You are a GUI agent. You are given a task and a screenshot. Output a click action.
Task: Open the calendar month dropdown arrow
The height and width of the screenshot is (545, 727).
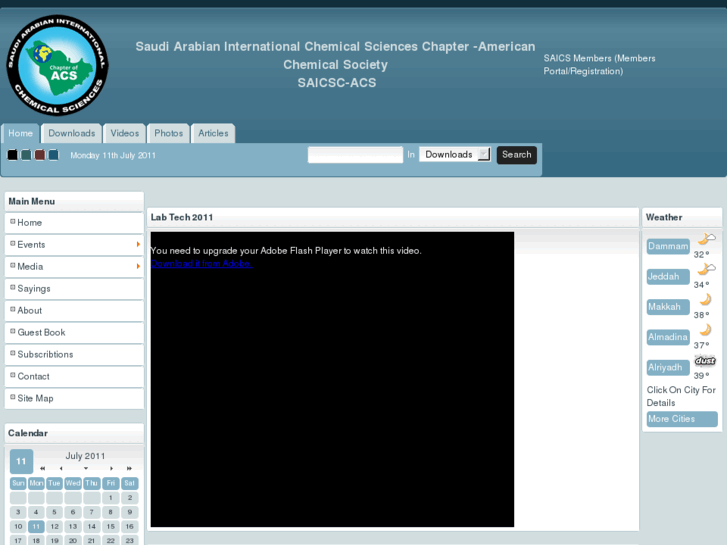(86, 468)
